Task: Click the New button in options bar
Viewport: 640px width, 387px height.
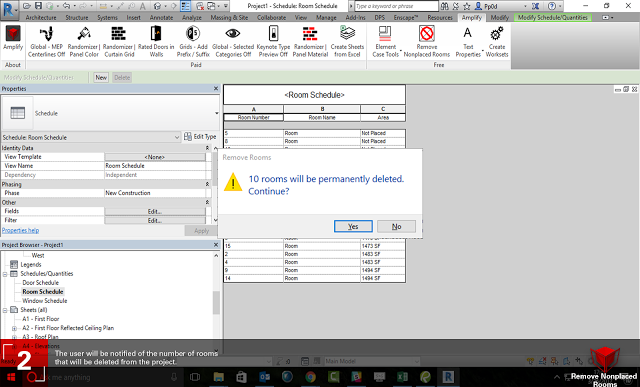Action: click(101, 78)
